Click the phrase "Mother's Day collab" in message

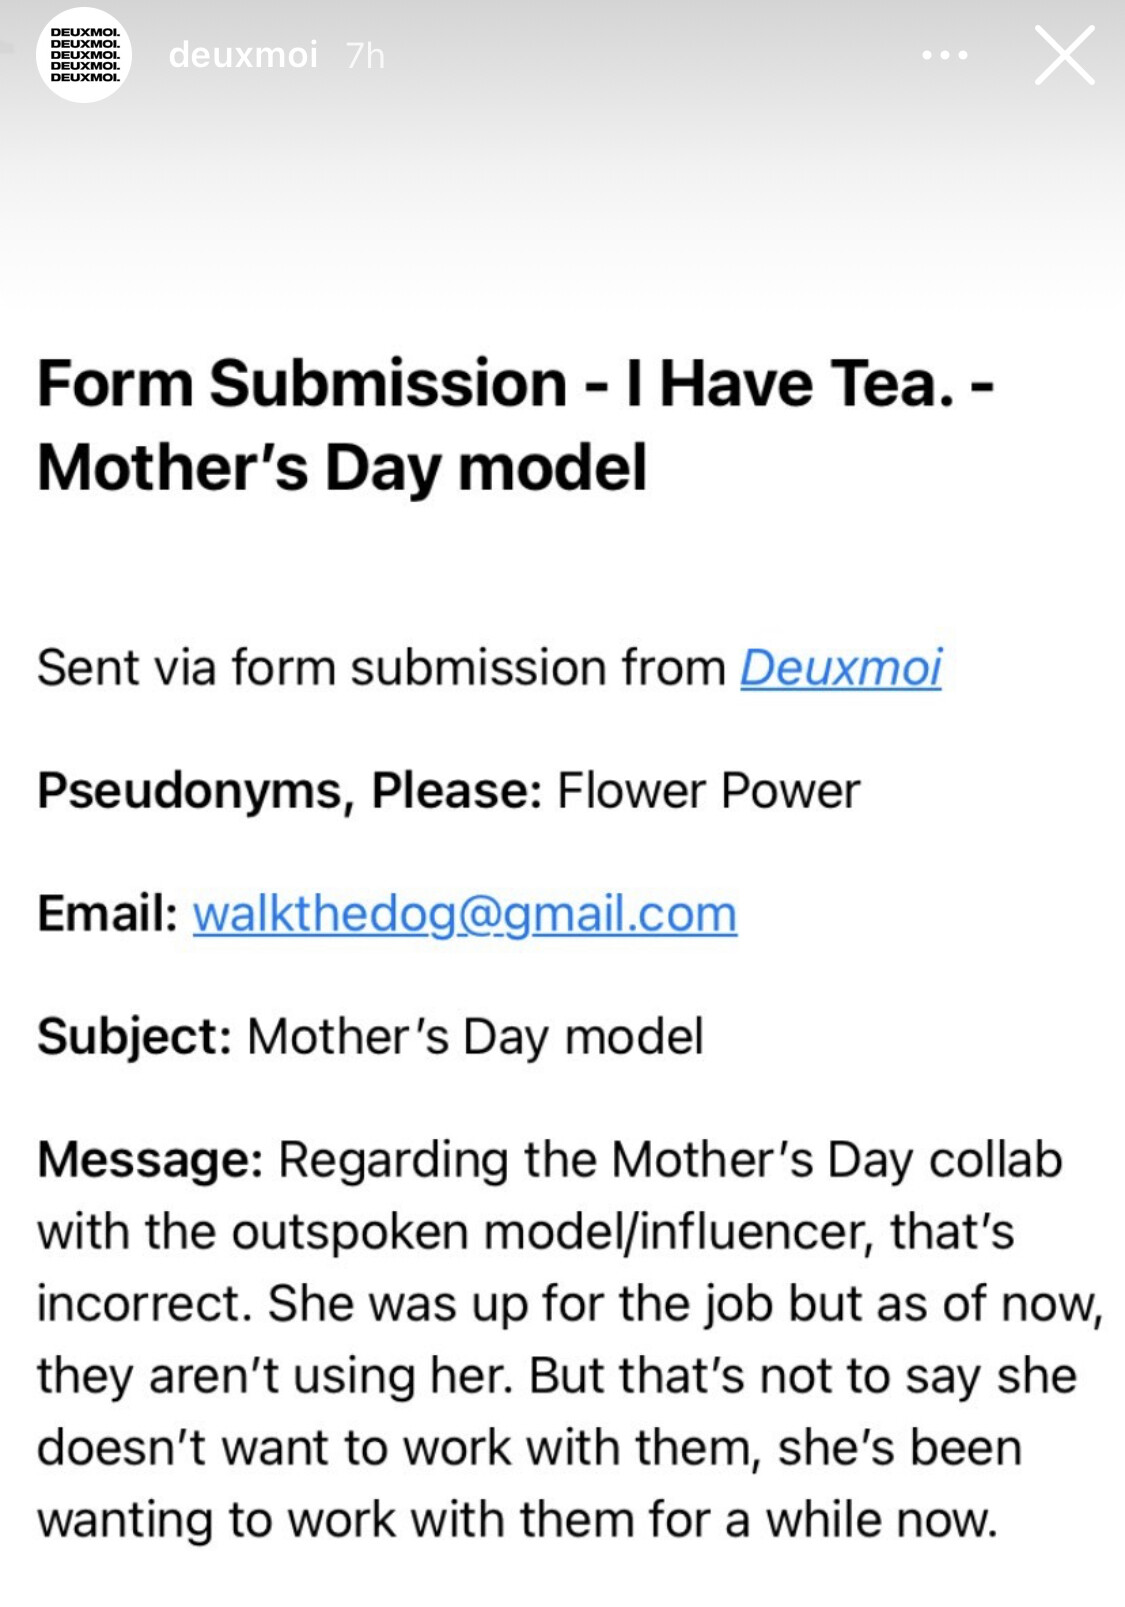(x=836, y=1160)
